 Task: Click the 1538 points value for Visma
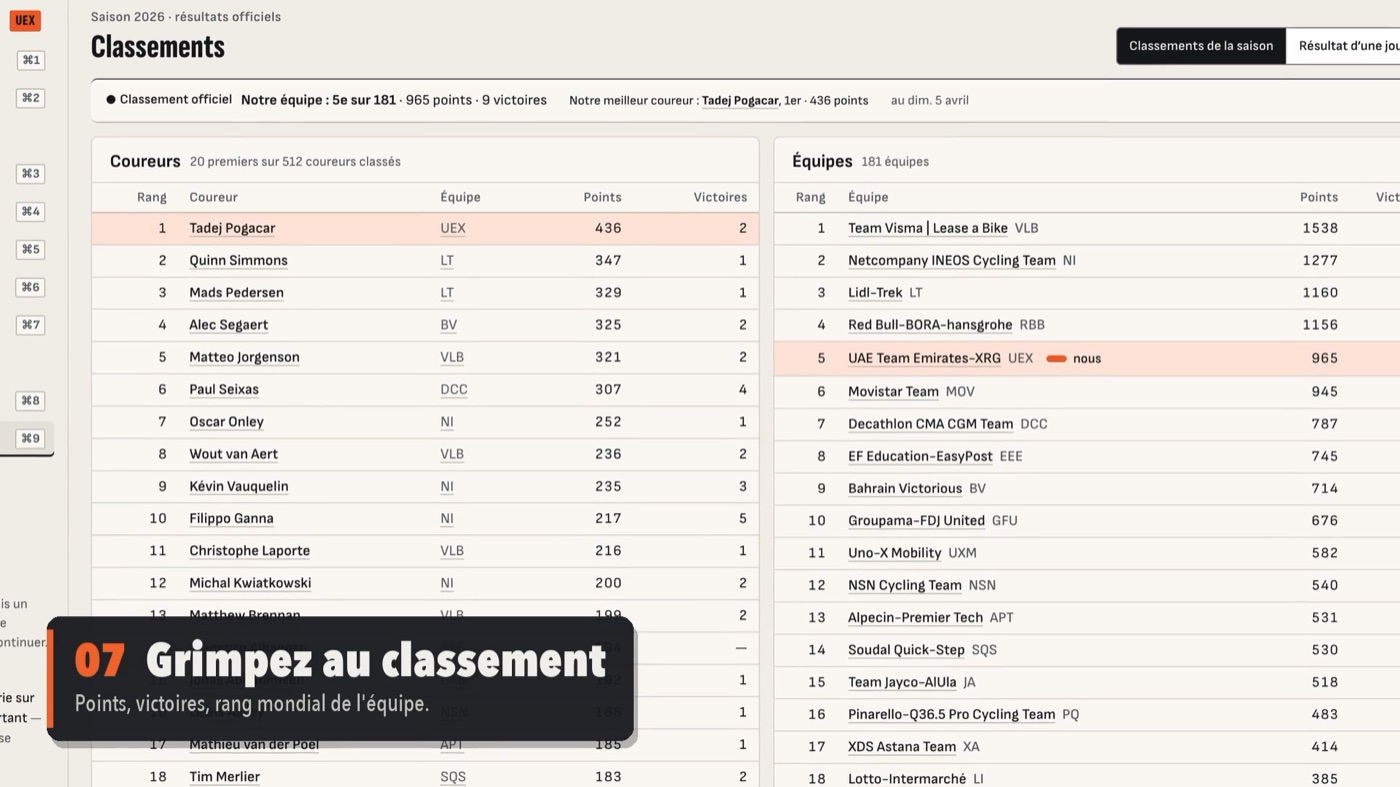[x=1320, y=229]
